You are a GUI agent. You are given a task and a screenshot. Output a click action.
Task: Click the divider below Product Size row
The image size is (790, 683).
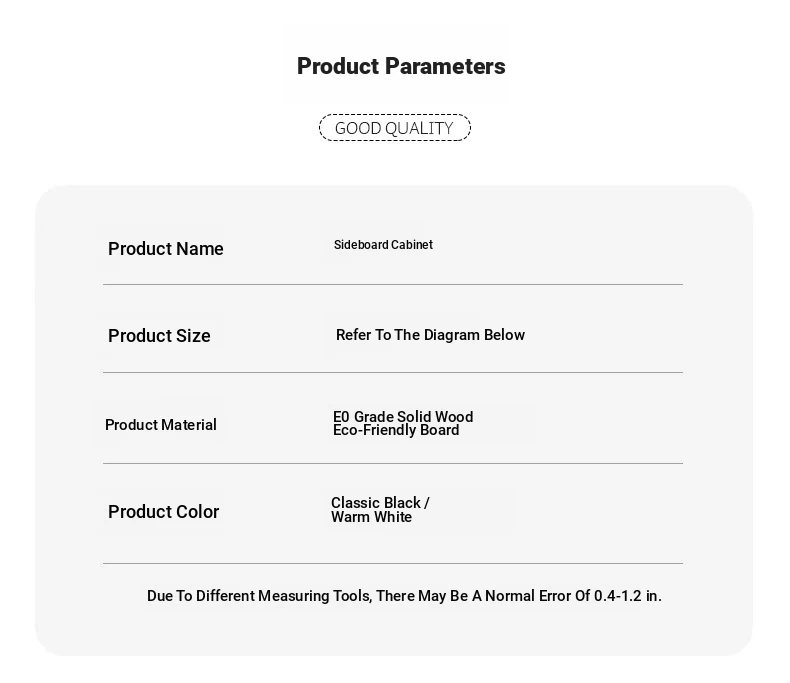(393, 373)
